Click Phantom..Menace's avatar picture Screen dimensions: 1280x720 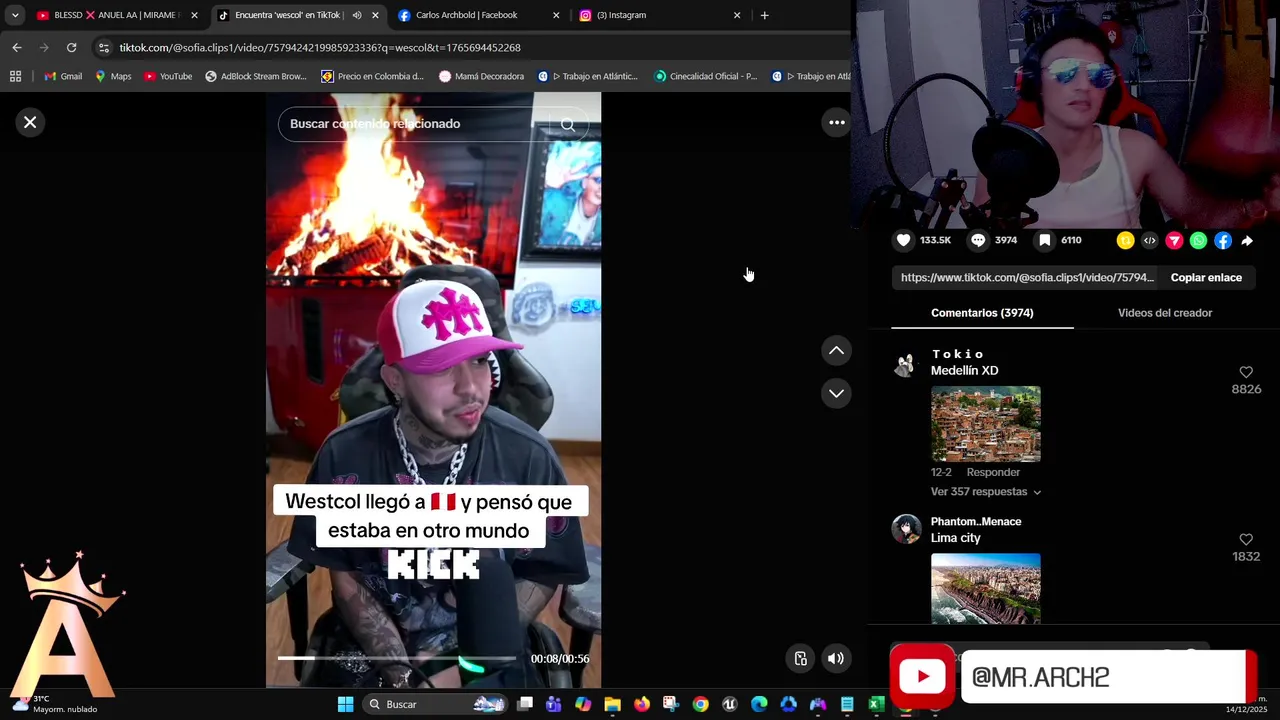click(906, 529)
